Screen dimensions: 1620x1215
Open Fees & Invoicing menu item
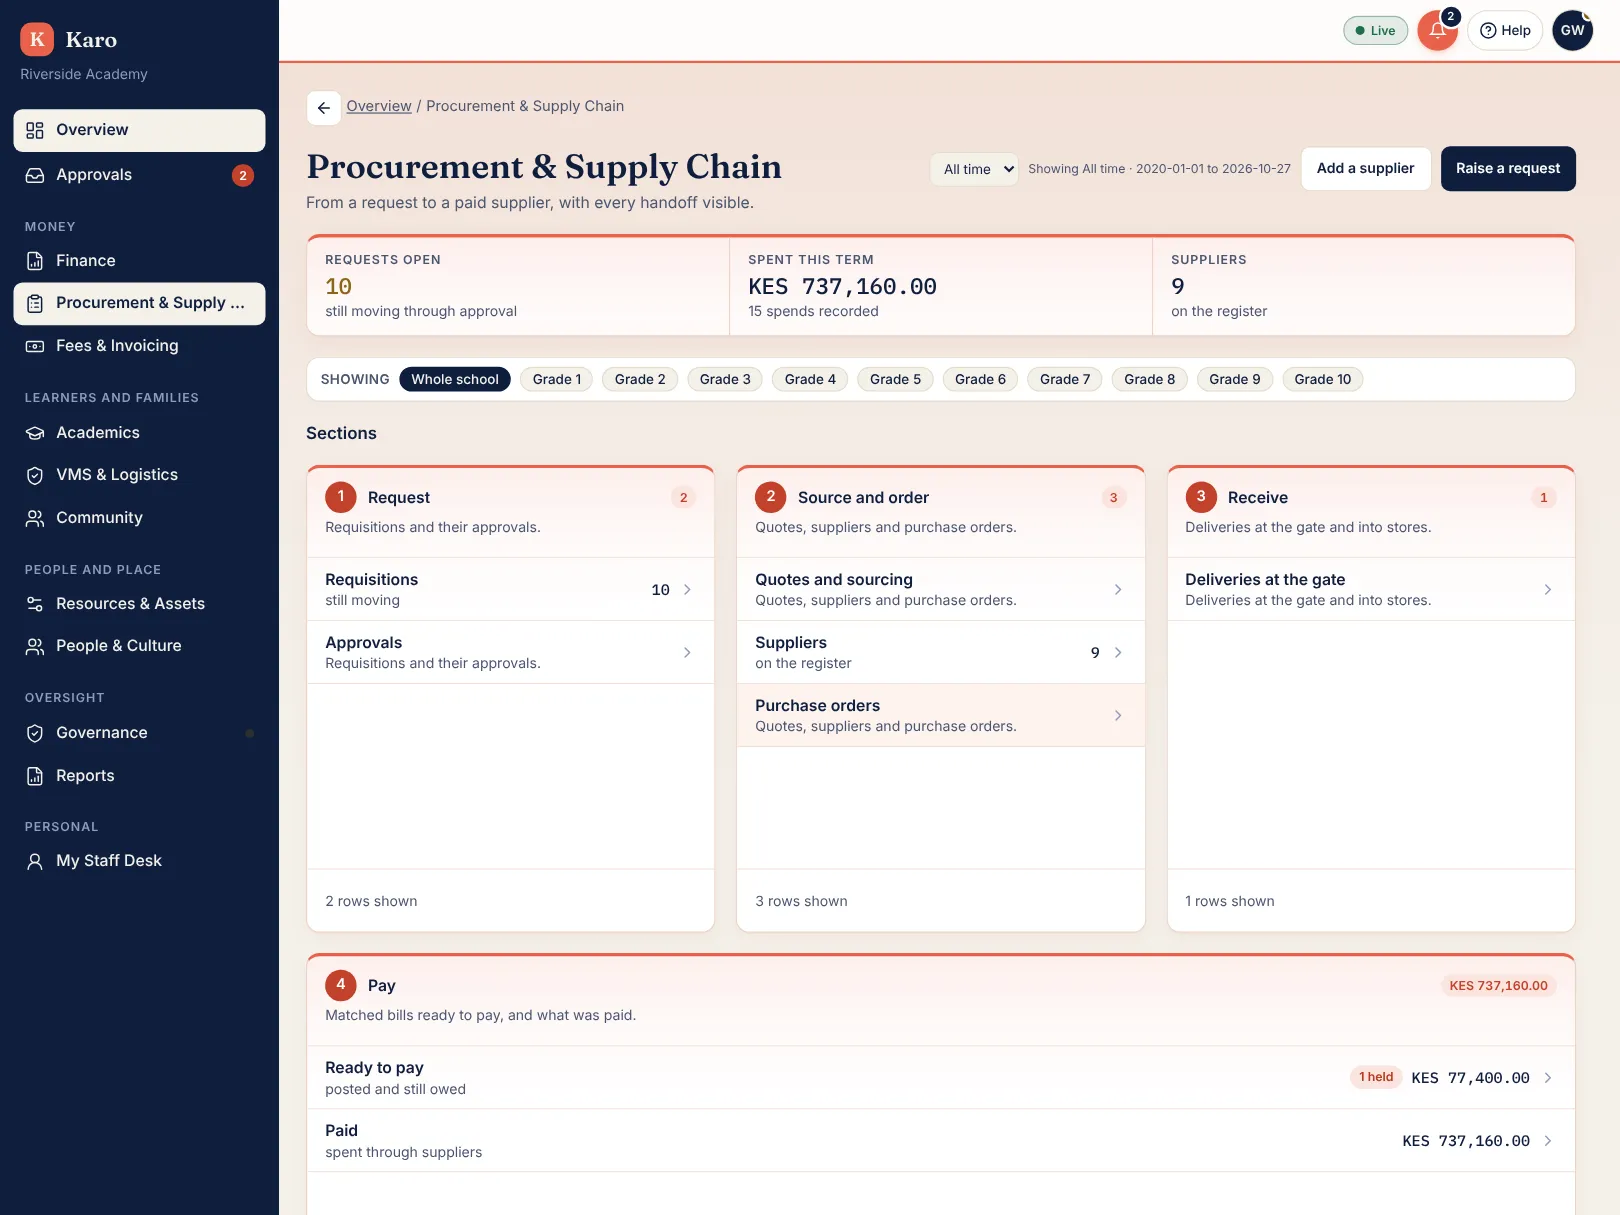coord(139,346)
